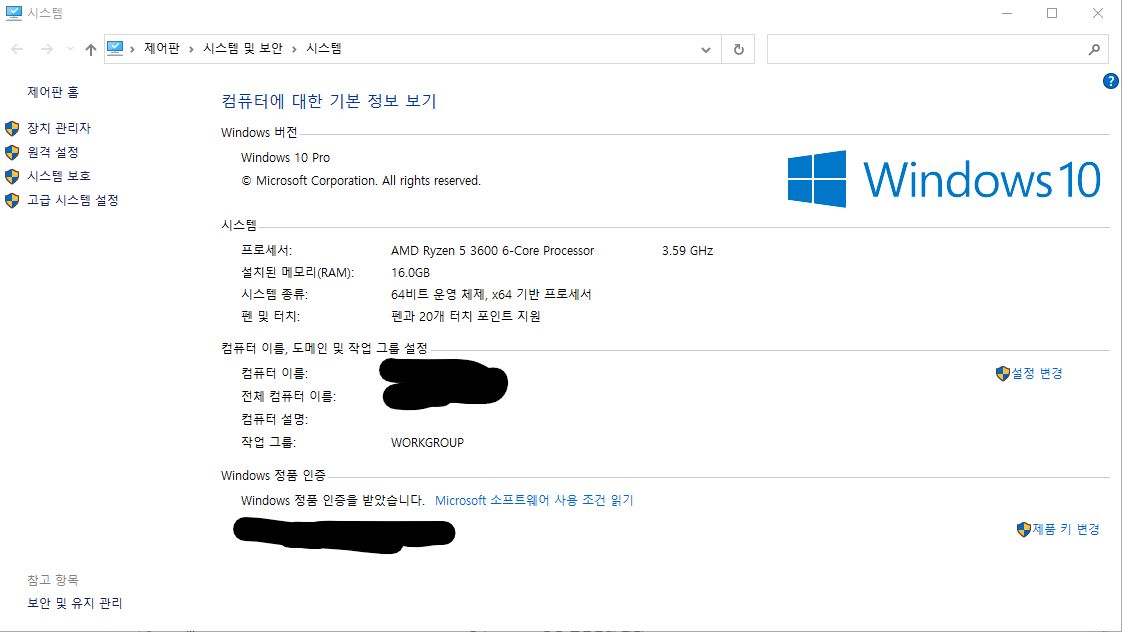Open 고급 시스템 설정 link

[x=73, y=200]
